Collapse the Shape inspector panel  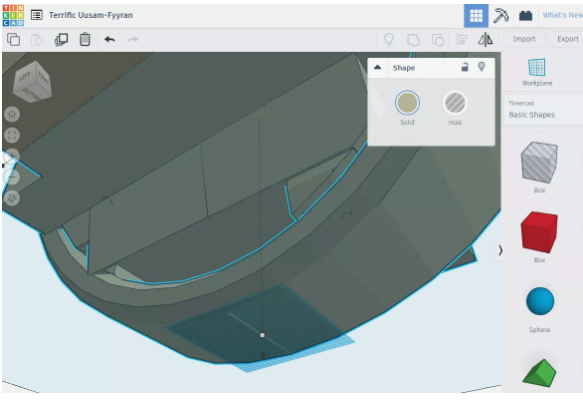point(377,67)
